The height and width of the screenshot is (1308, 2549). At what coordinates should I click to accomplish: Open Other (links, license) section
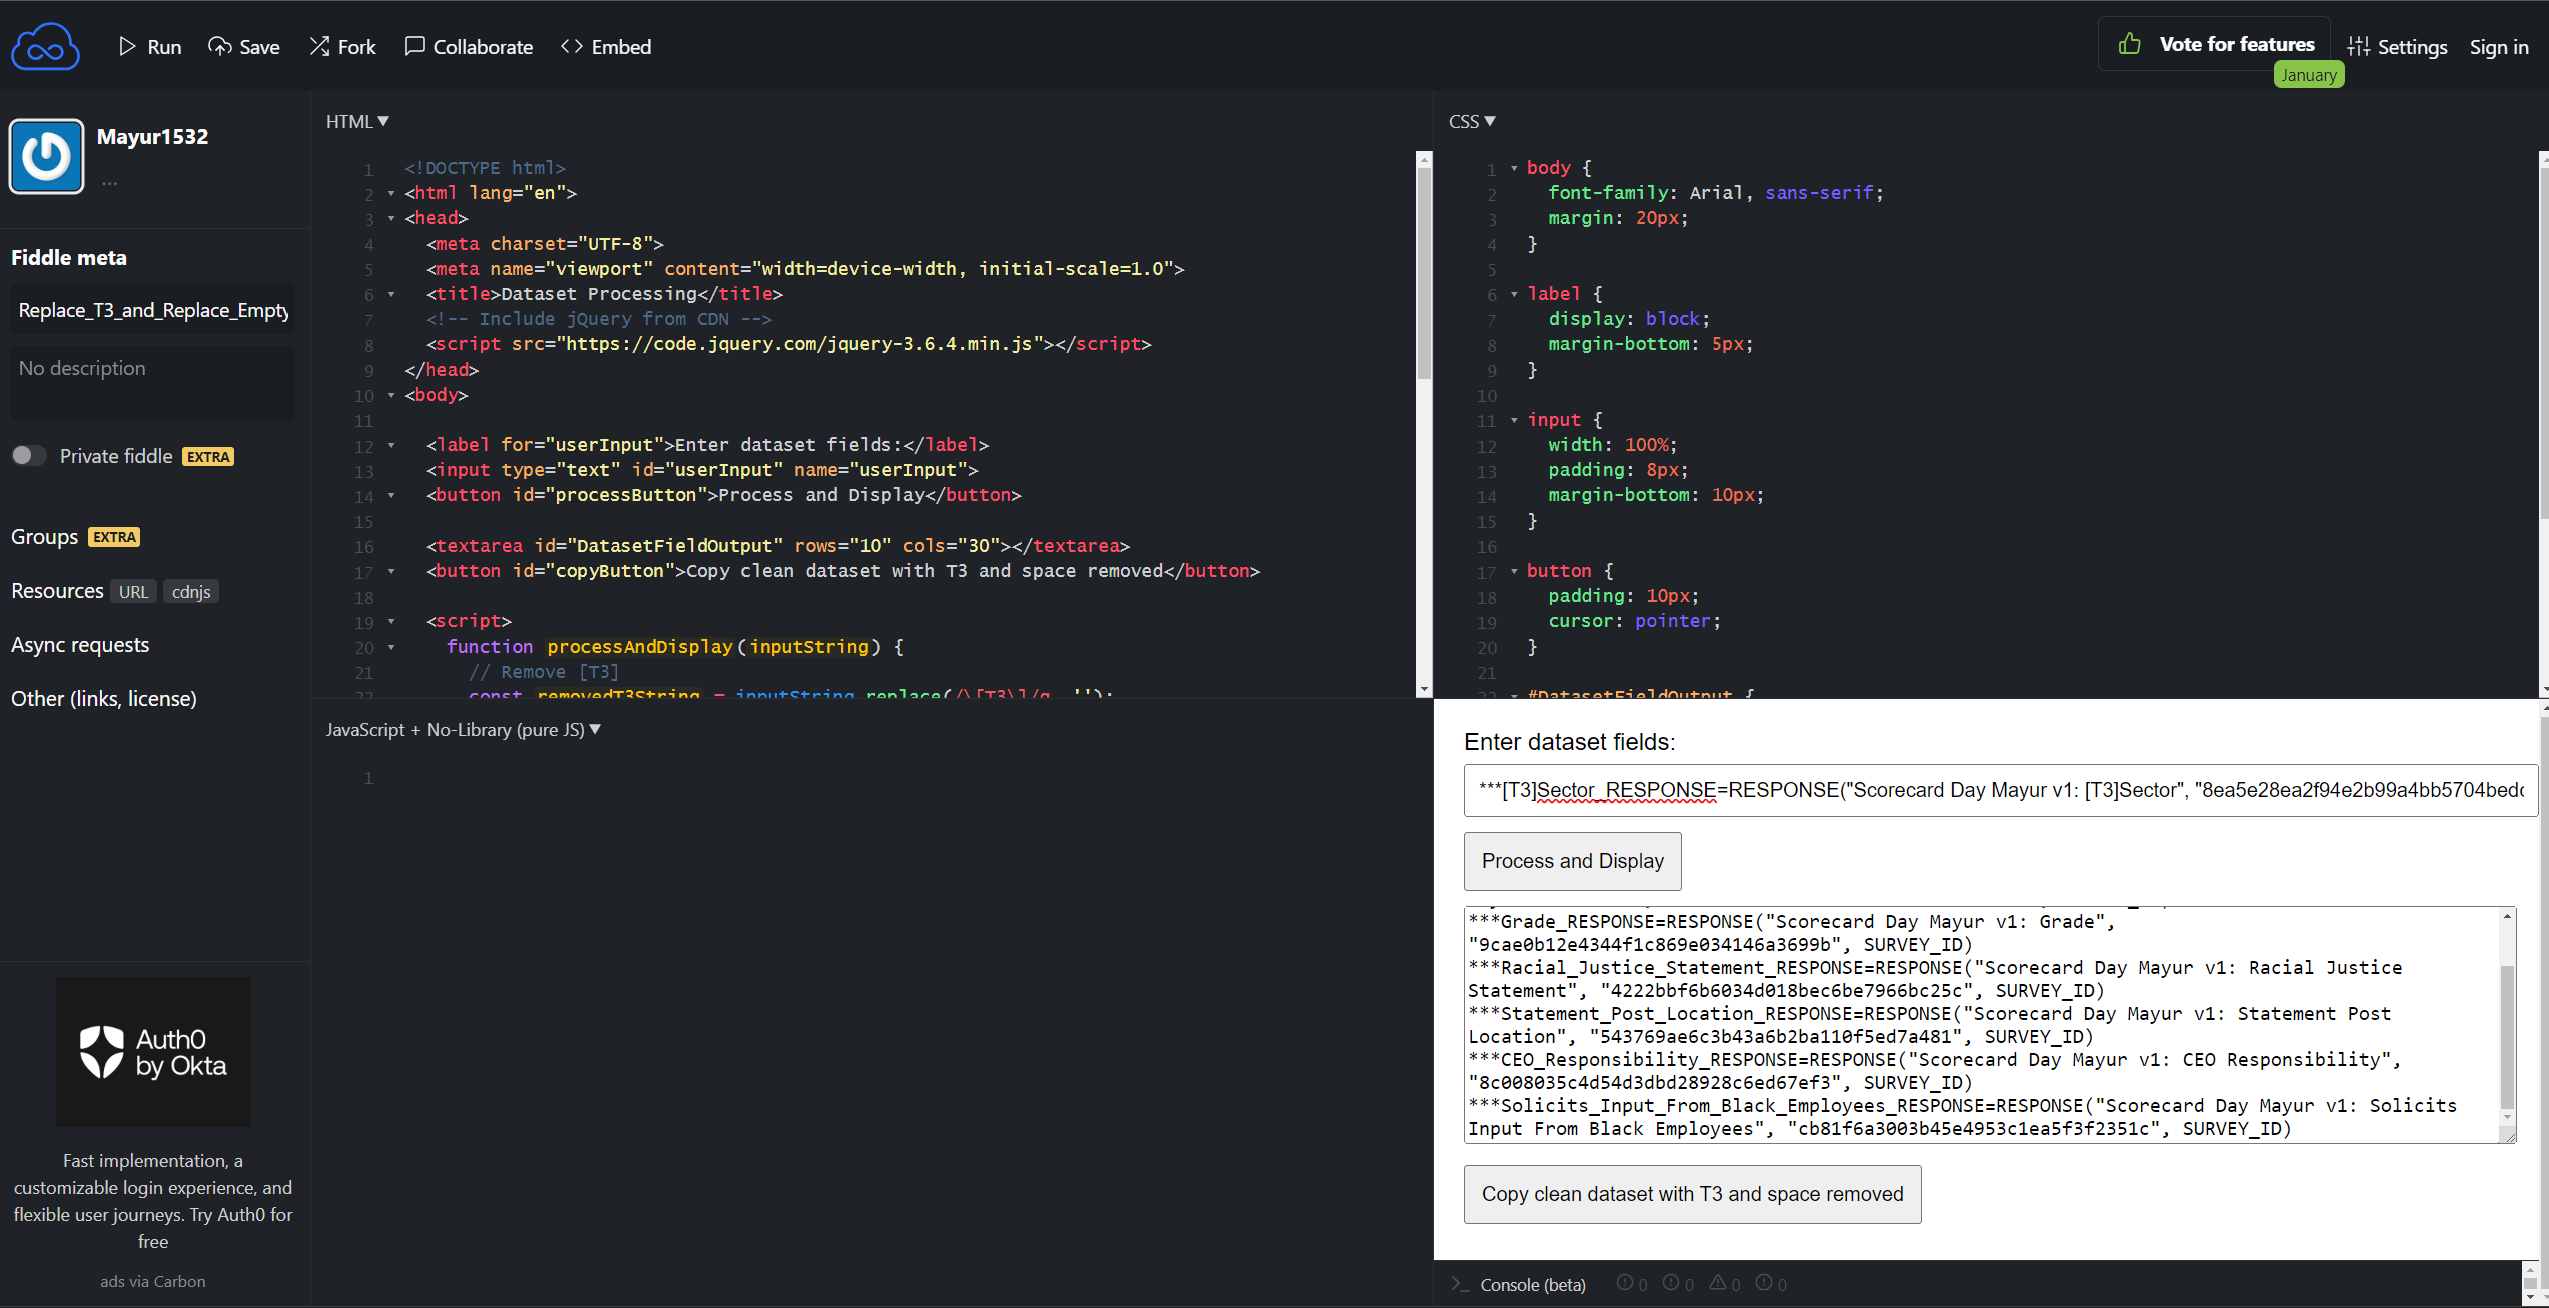click(104, 699)
